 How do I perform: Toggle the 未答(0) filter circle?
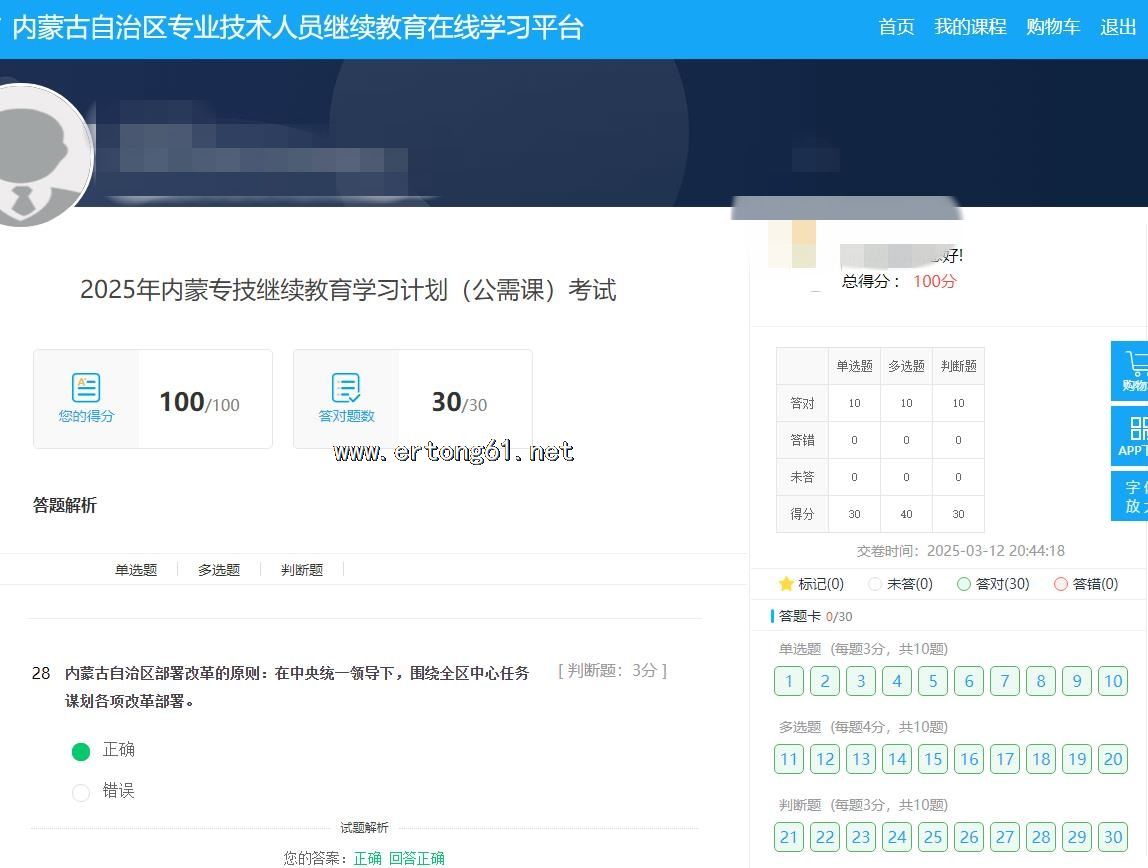[875, 584]
